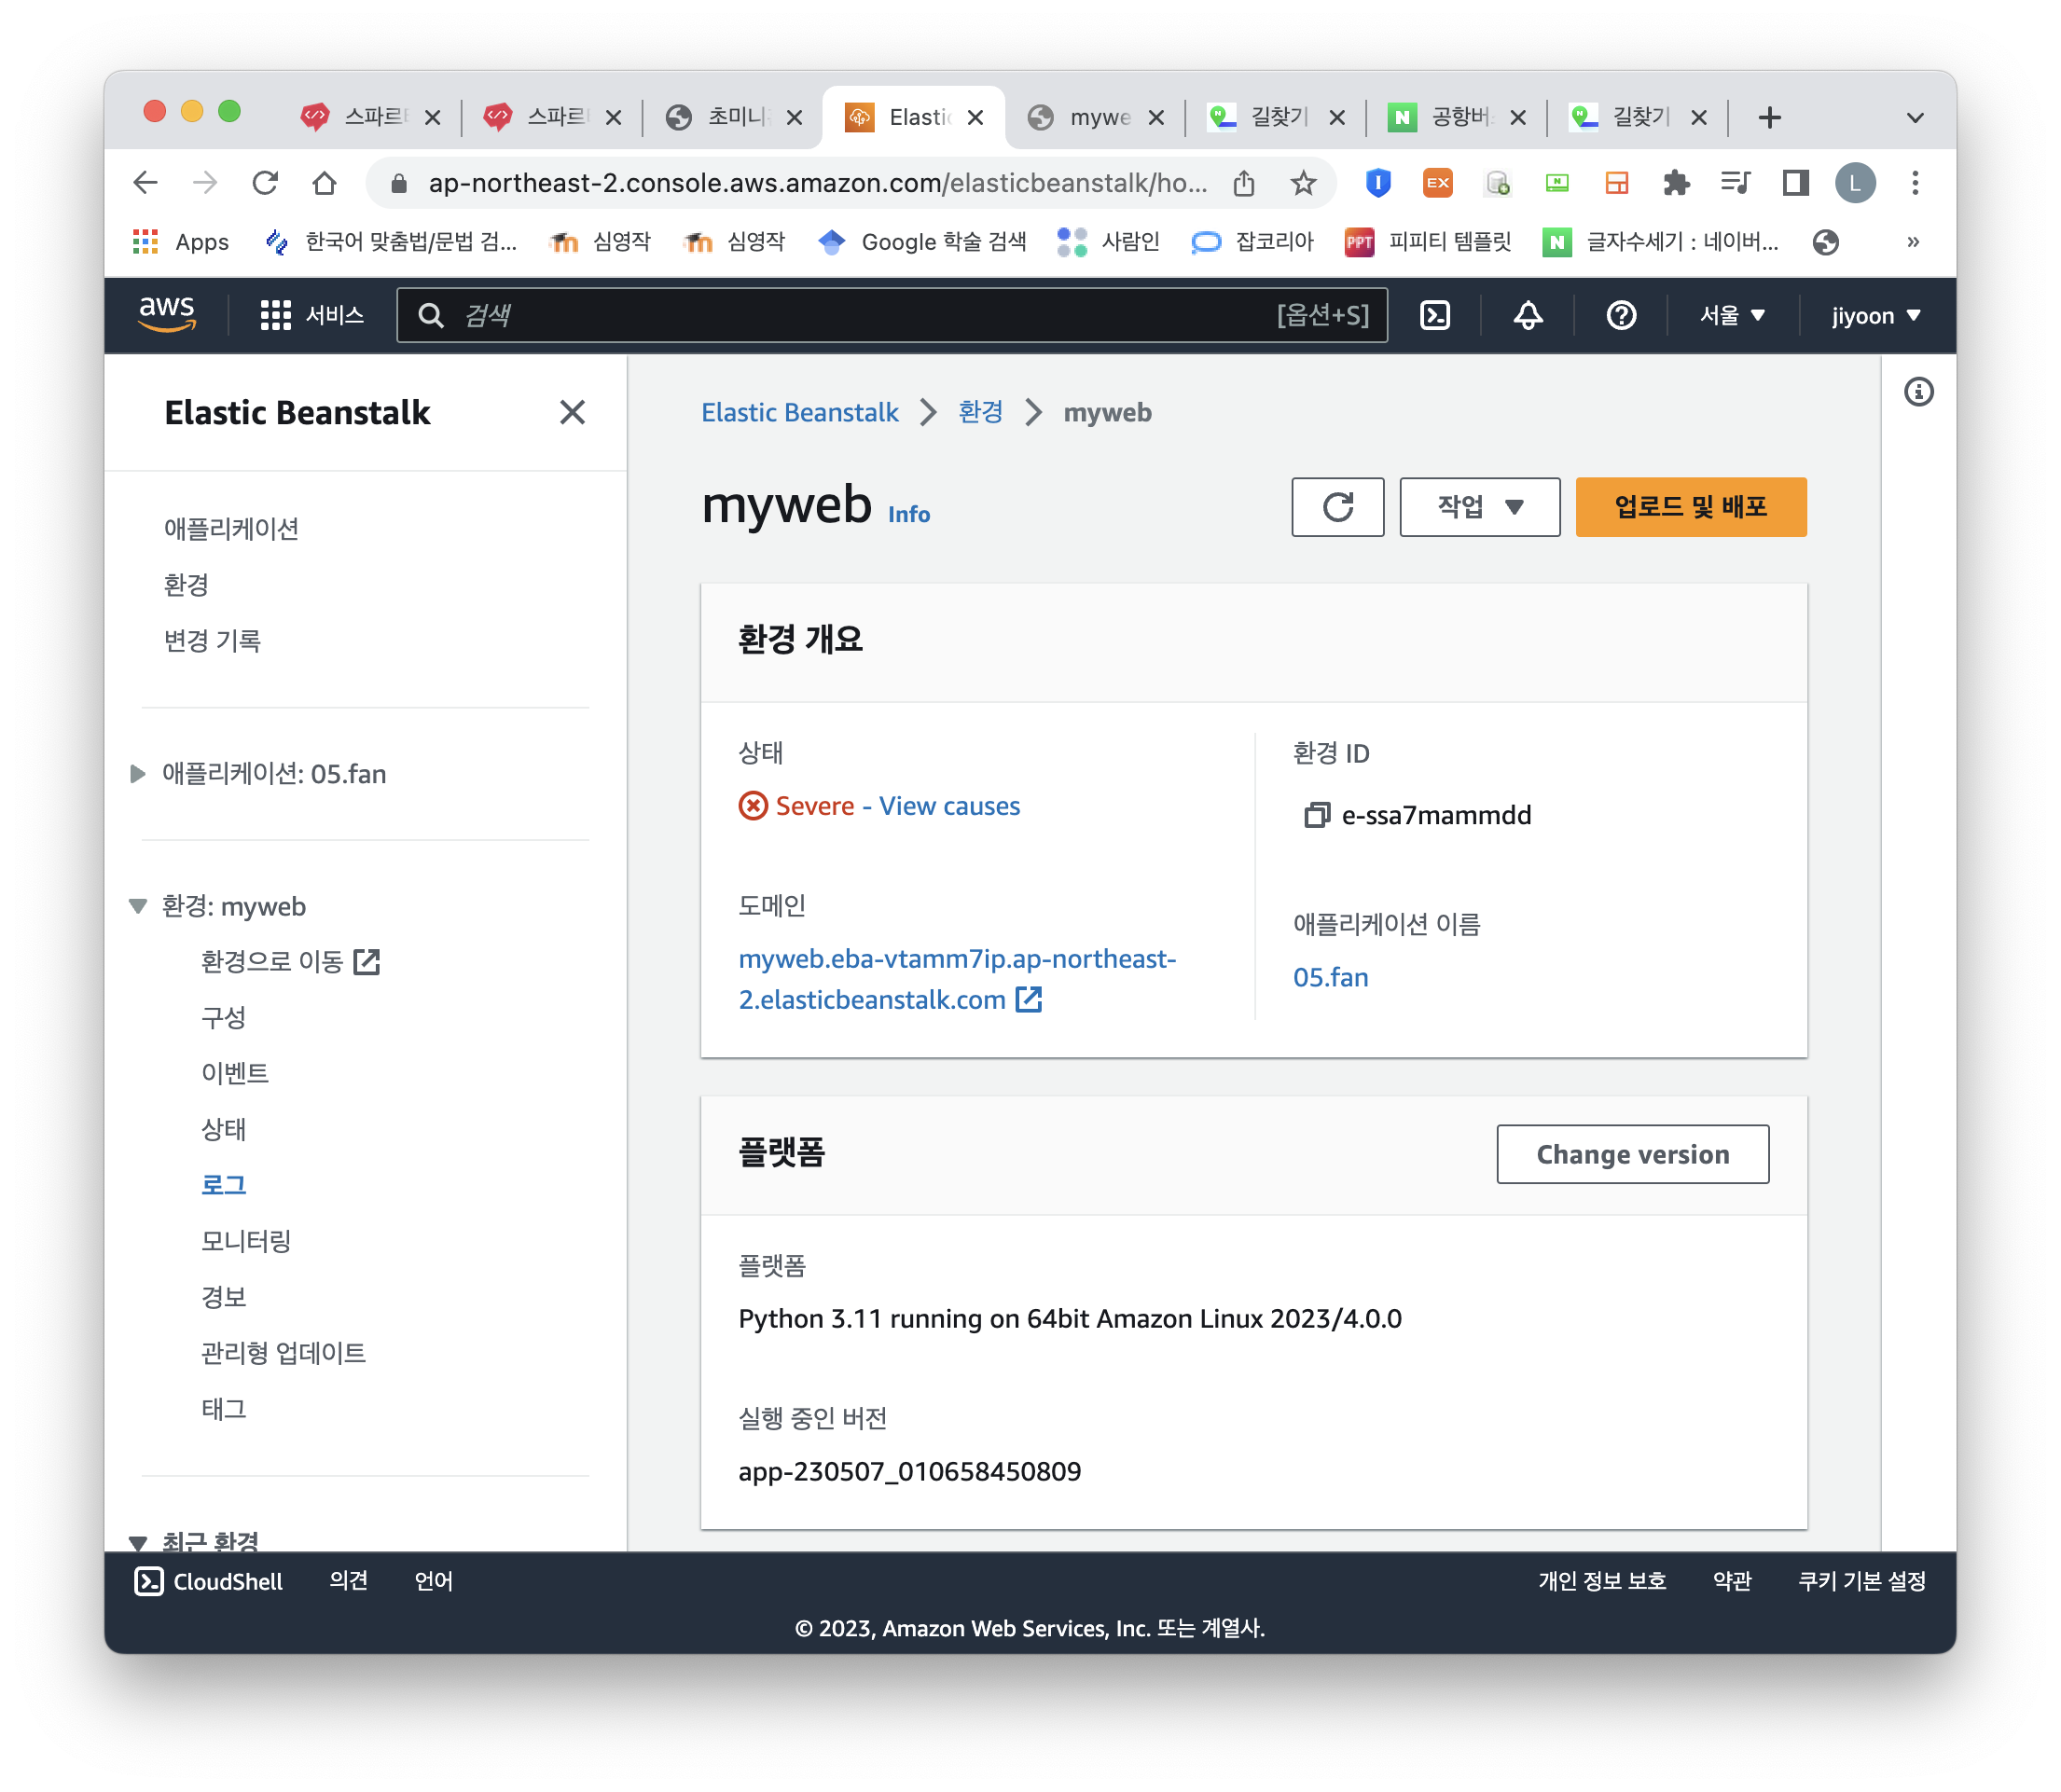Viewport: 2061px width, 1792px height.
Task: Open a new browser tab
Action: point(1769,118)
